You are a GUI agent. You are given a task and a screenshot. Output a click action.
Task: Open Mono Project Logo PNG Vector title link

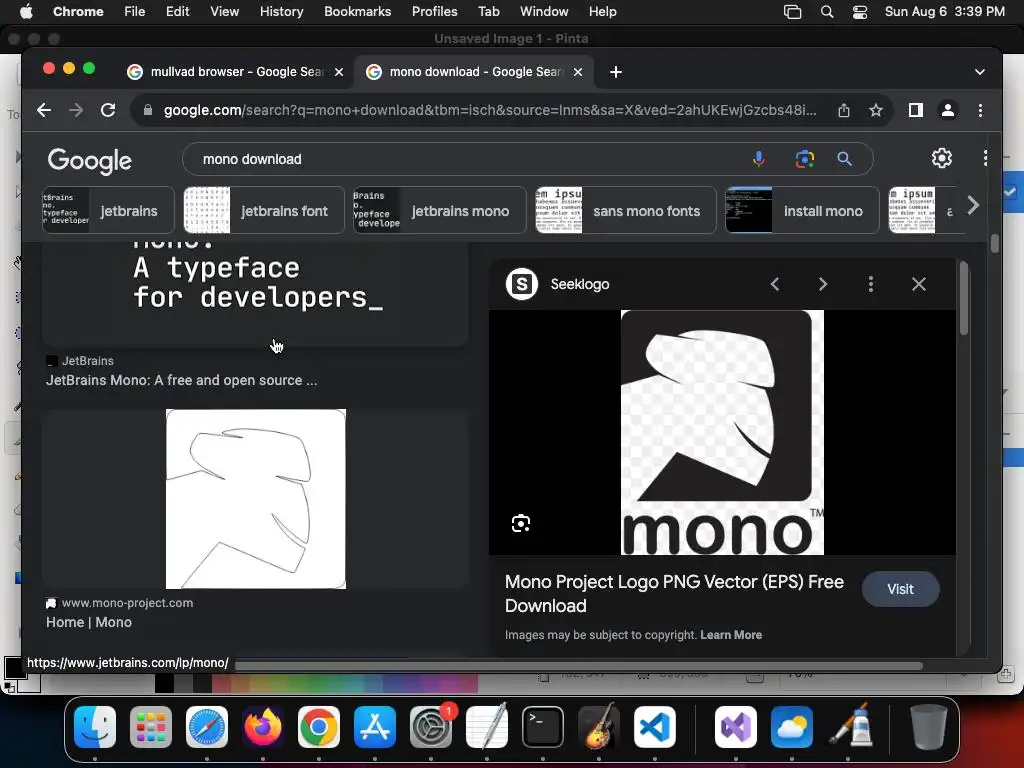pos(674,594)
